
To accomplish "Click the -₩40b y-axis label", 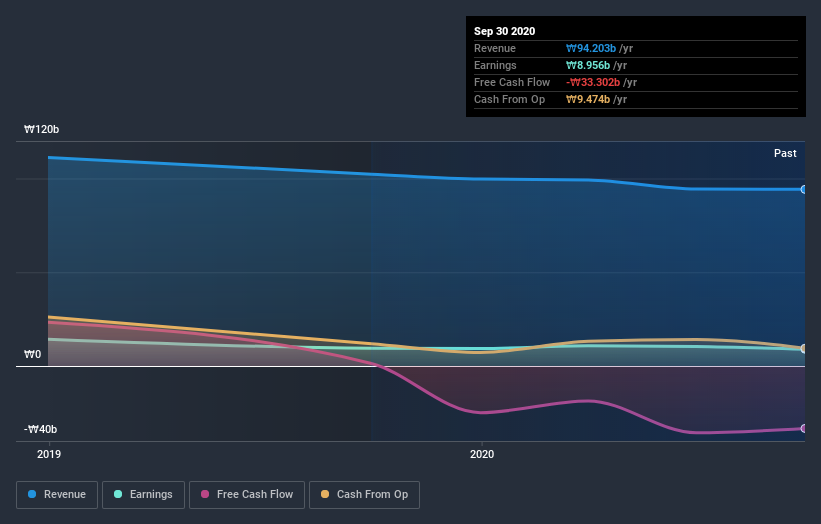I will click(x=40, y=429).
